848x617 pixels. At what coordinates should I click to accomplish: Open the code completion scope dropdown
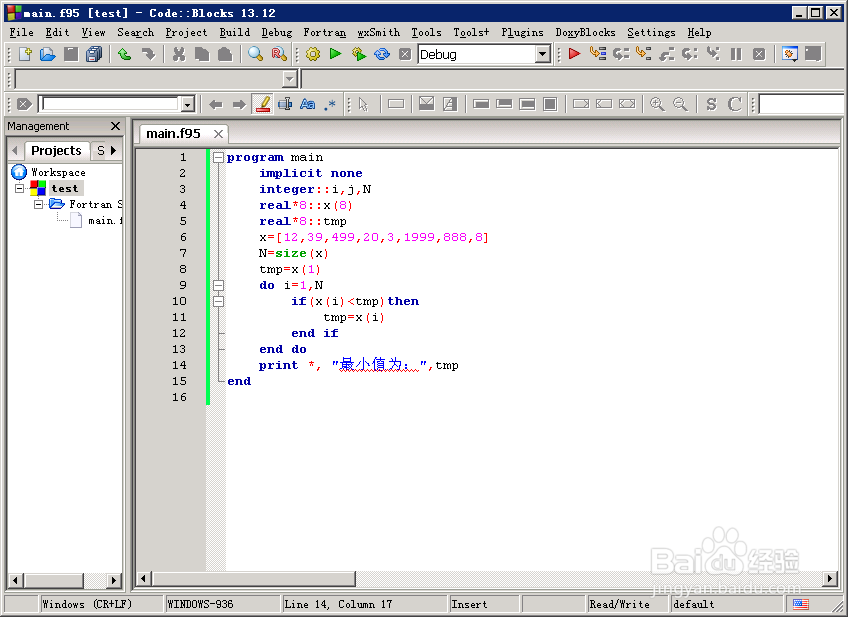point(290,79)
